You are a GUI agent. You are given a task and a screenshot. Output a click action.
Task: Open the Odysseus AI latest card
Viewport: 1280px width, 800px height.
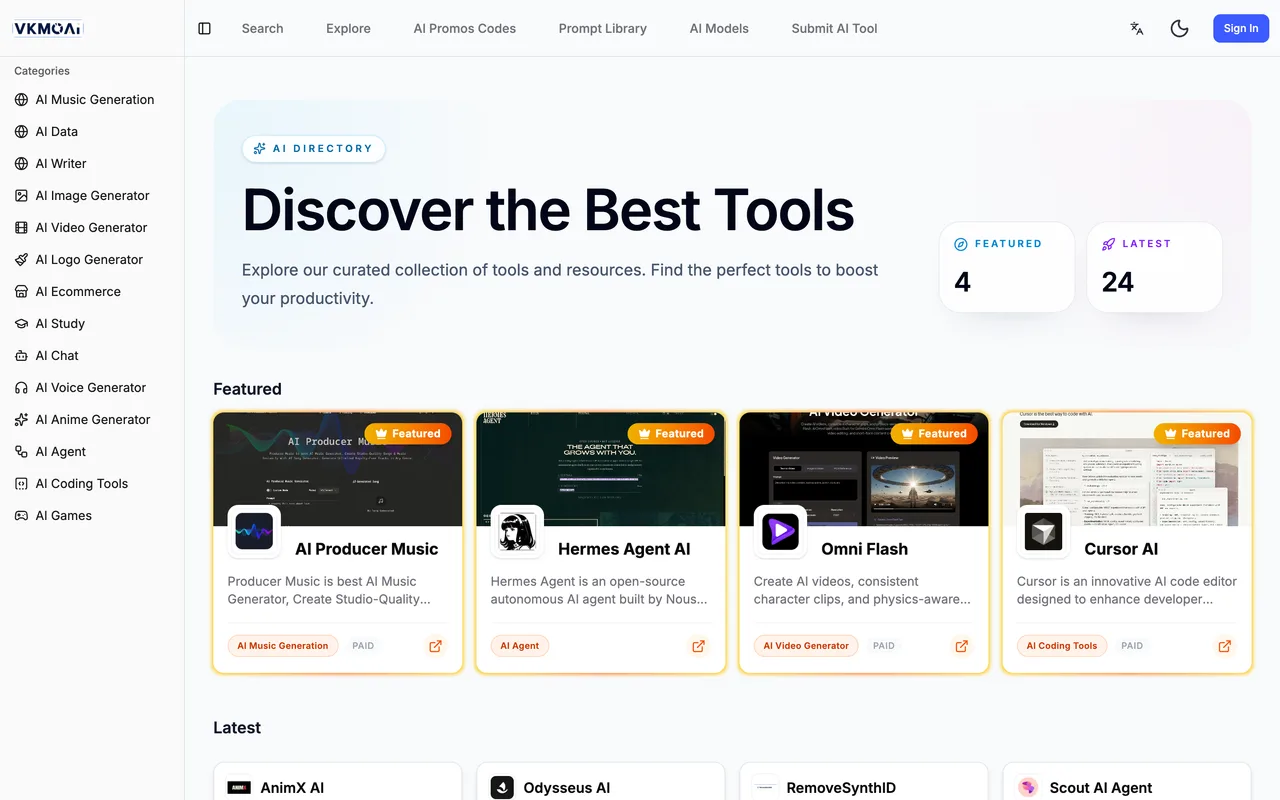[601, 782]
